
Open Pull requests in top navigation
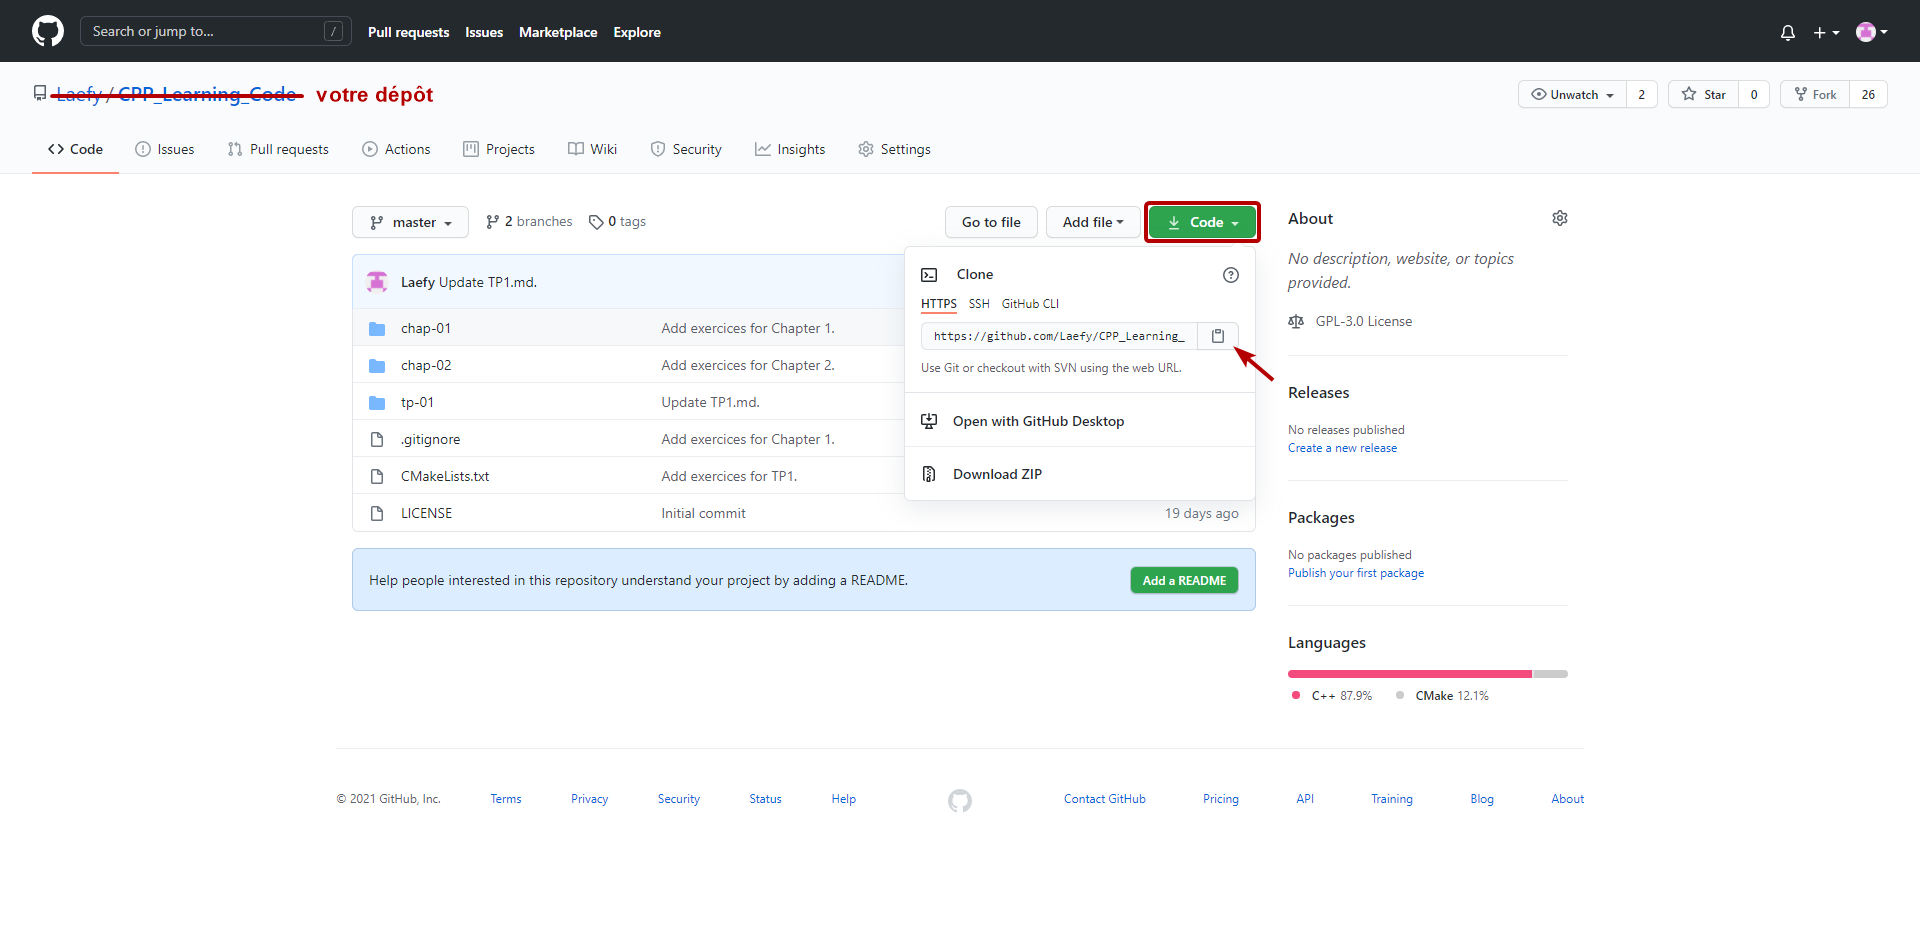coord(408,32)
